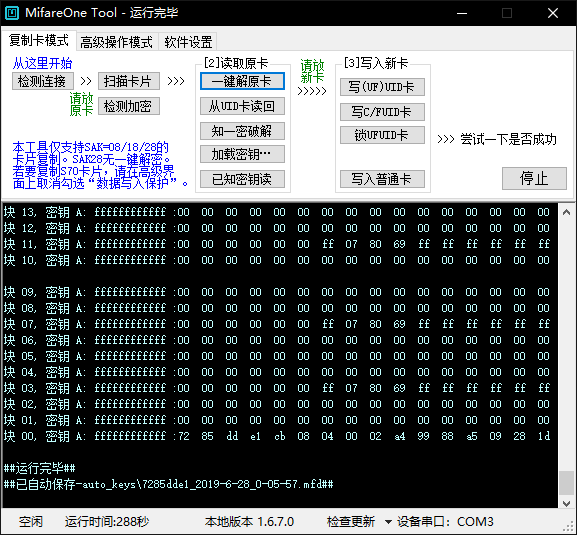Stop the operation with 停止

534,179
